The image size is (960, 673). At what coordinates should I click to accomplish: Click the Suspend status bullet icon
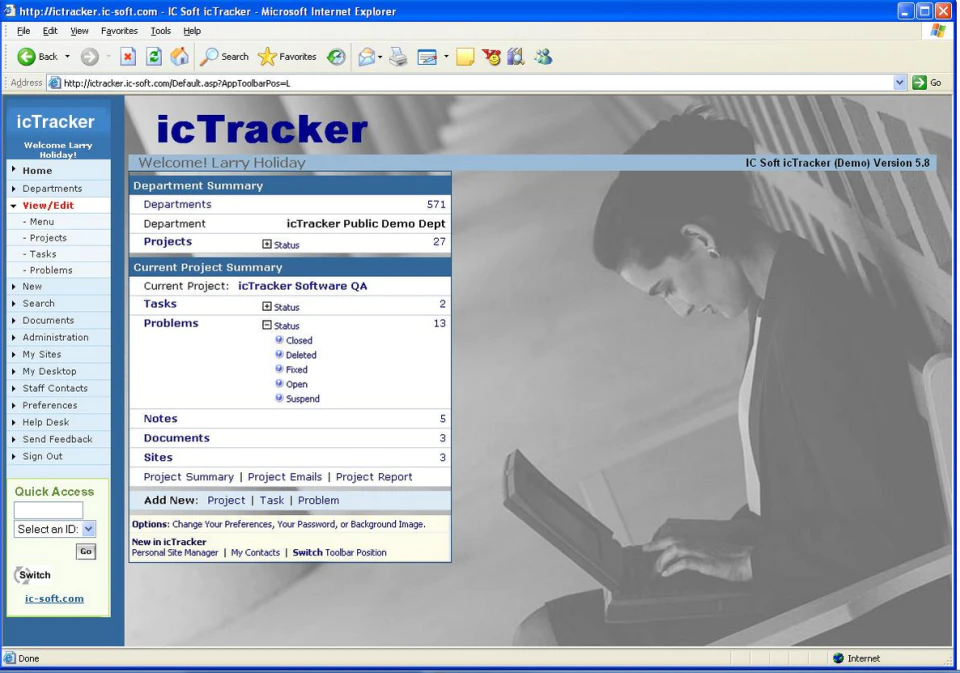[x=279, y=398]
